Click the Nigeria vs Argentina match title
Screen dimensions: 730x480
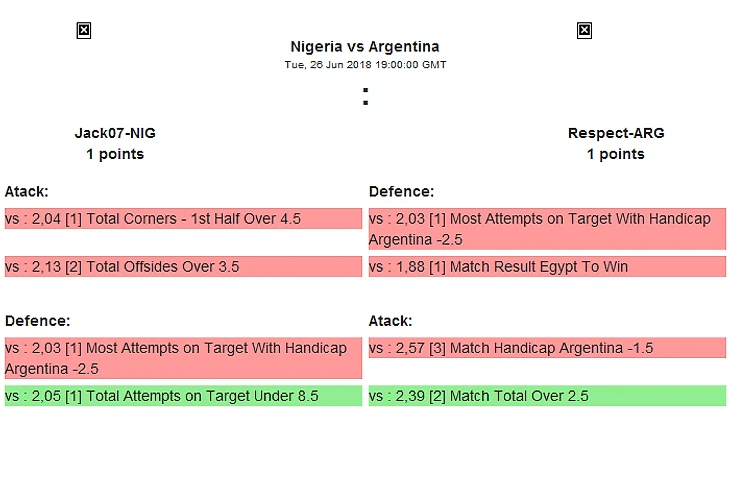click(x=365, y=46)
